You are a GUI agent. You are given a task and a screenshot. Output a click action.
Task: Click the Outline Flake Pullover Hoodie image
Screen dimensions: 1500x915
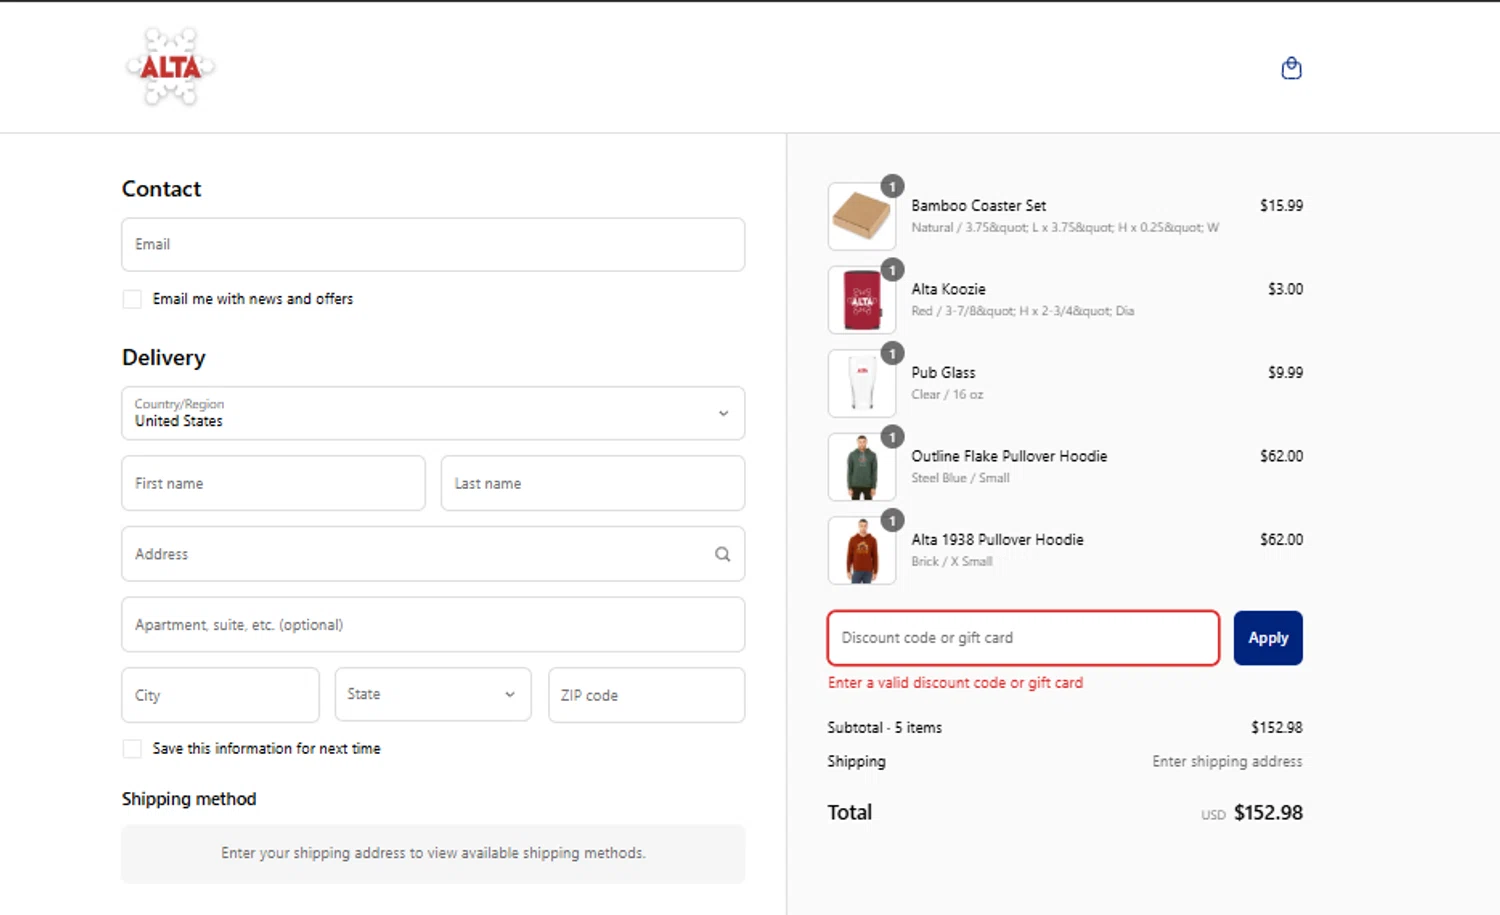tap(861, 467)
